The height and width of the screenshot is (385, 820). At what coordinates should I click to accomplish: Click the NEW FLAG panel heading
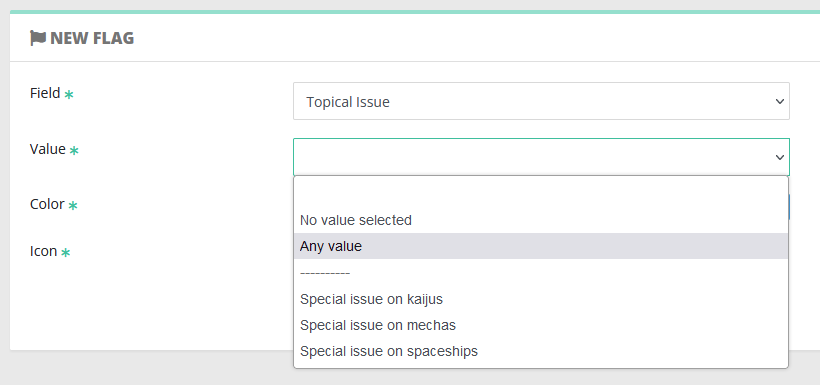82,38
